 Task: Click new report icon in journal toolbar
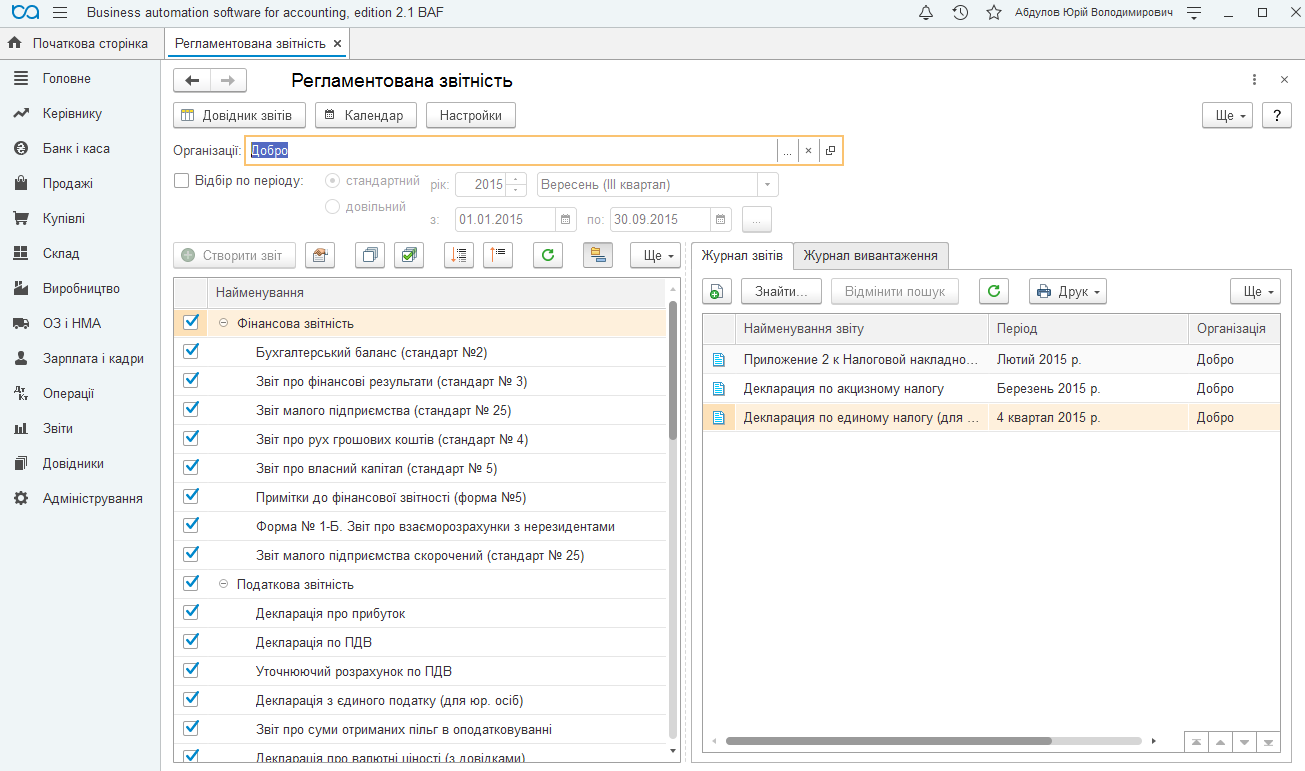tap(717, 291)
